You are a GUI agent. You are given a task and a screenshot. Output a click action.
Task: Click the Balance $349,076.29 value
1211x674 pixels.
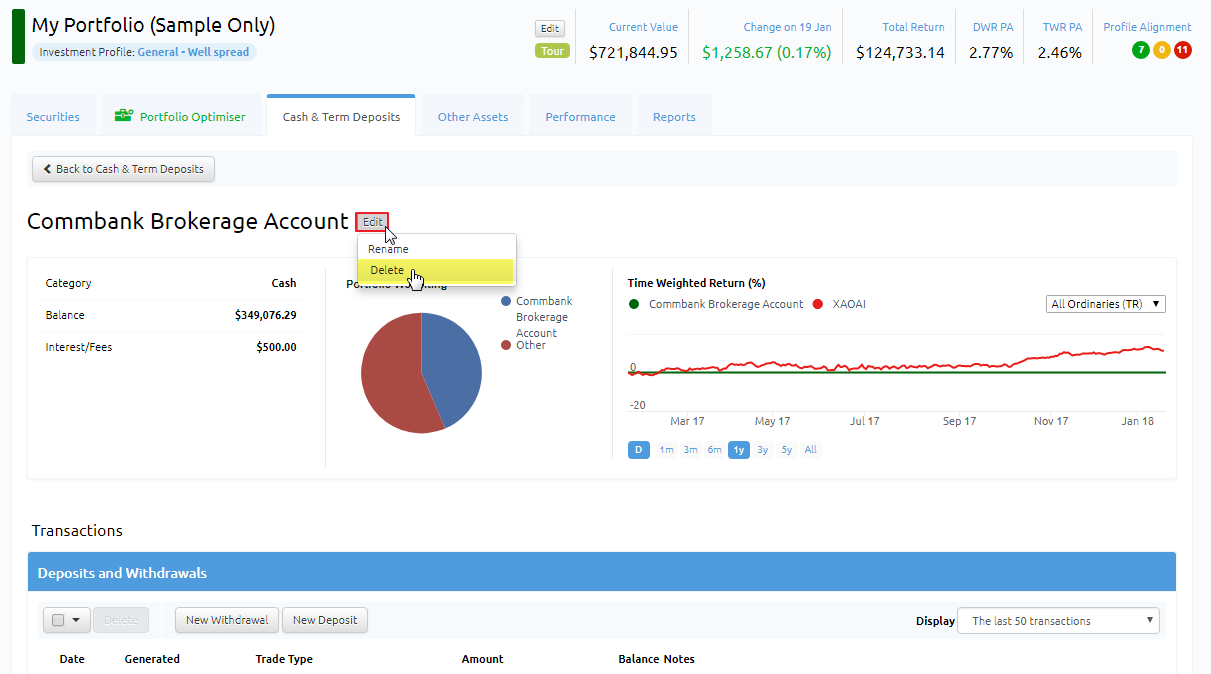[266, 315]
